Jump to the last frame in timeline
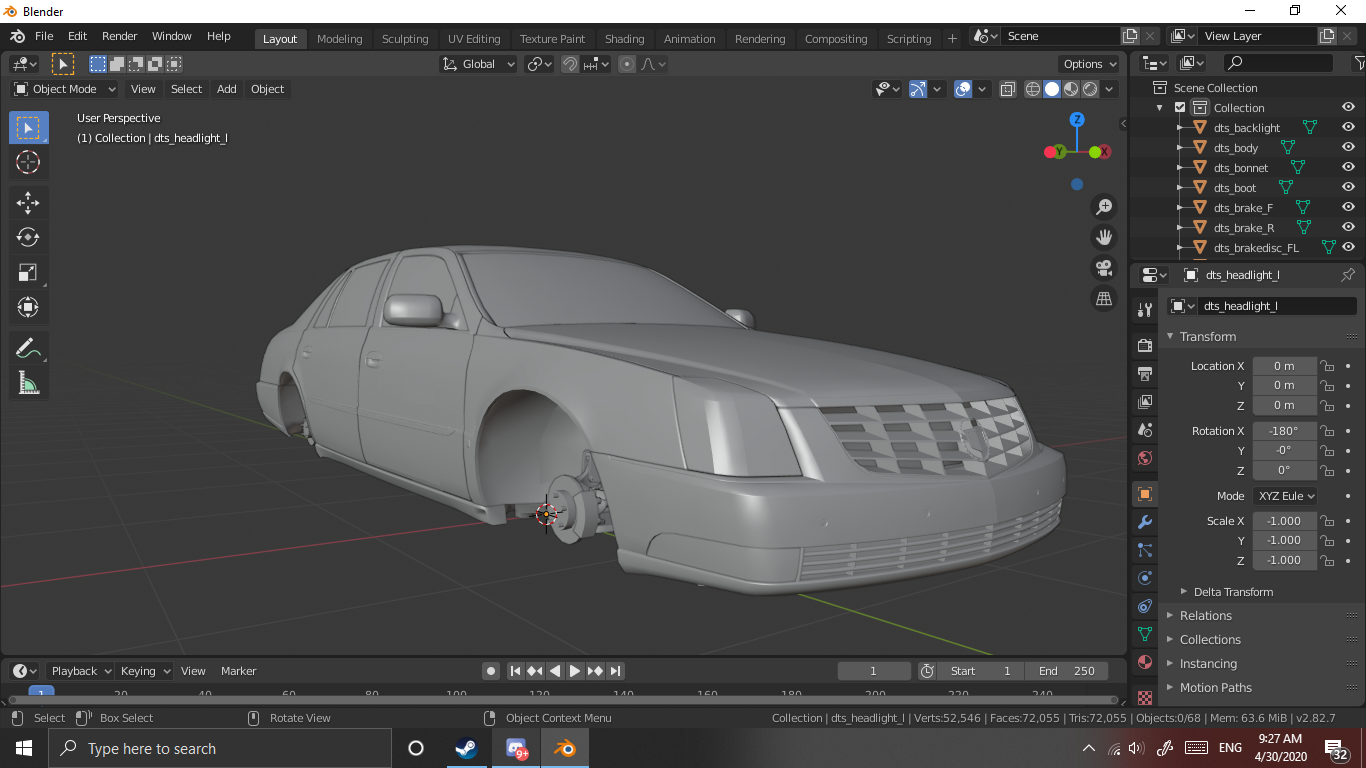Screen dimensions: 1366x768 [616, 671]
